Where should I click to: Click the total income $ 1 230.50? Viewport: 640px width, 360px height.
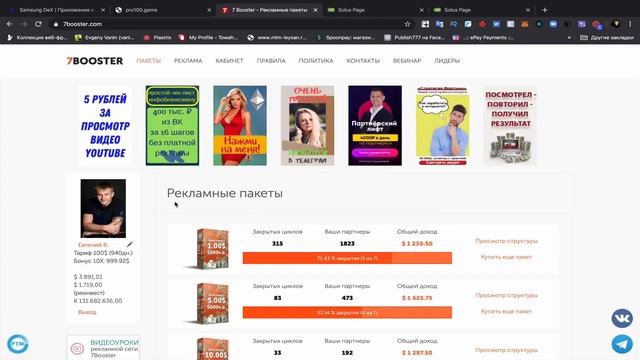[417, 244]
